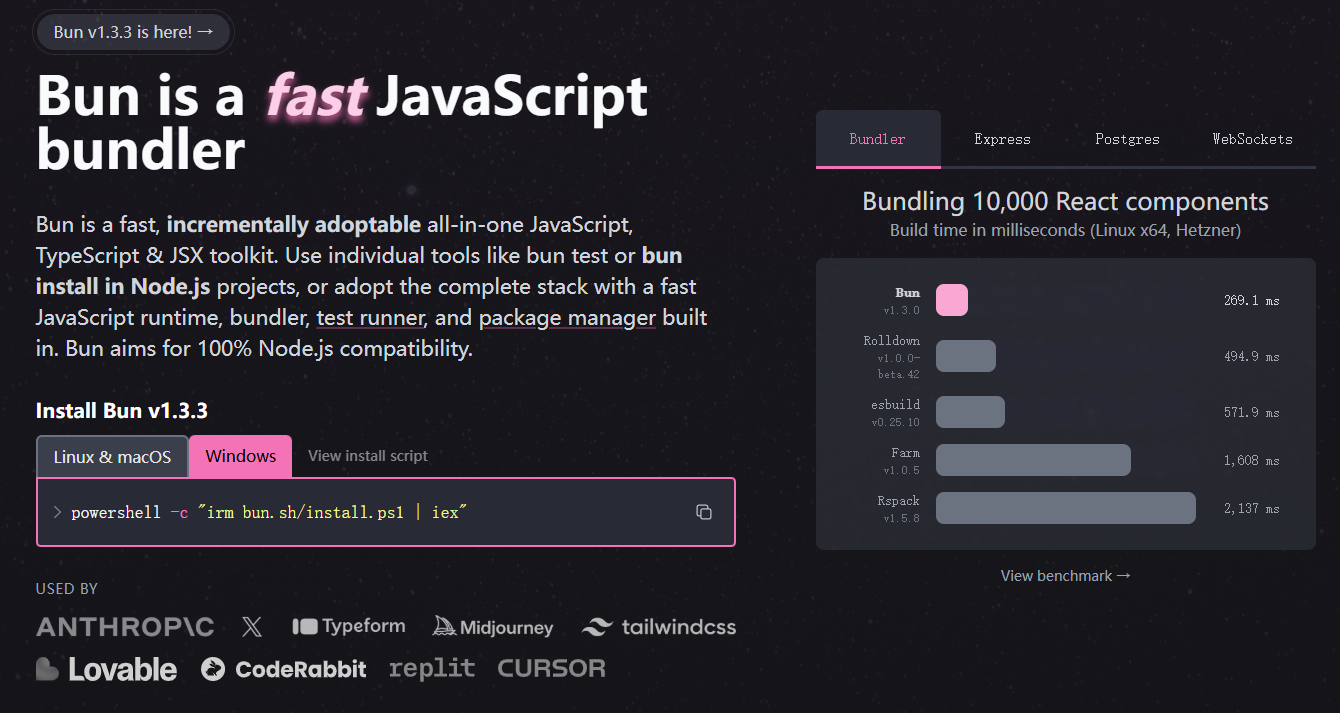Click the esbuild v0.25.10 label

(x=895, y=413)
